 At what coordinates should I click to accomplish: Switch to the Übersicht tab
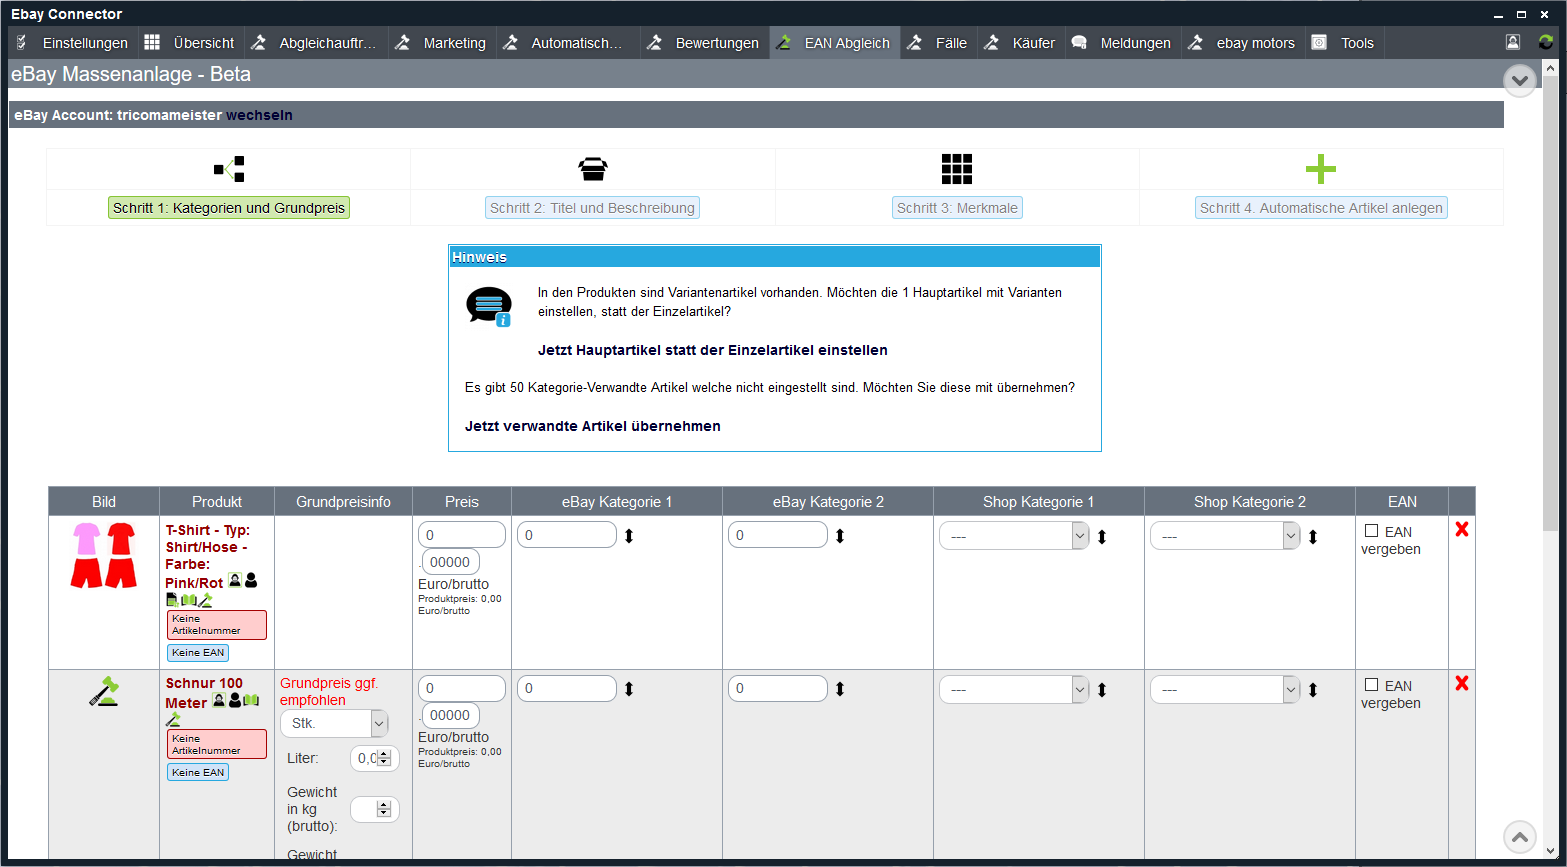tap(190, 43)
